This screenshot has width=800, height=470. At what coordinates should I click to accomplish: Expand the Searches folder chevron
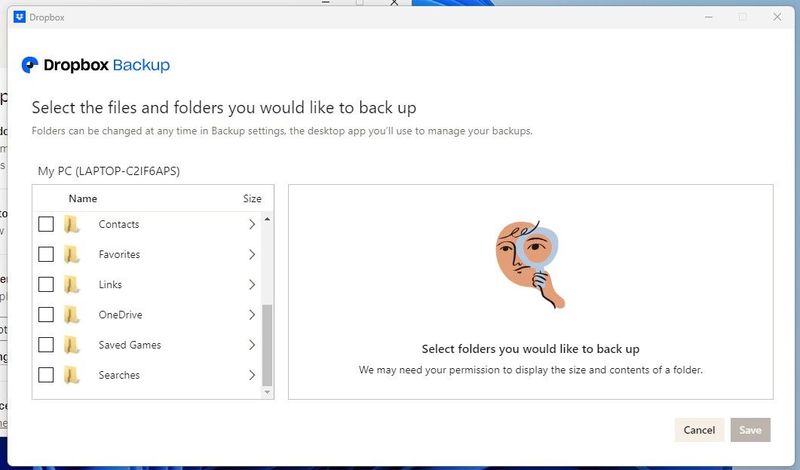(x=252, y=375)
